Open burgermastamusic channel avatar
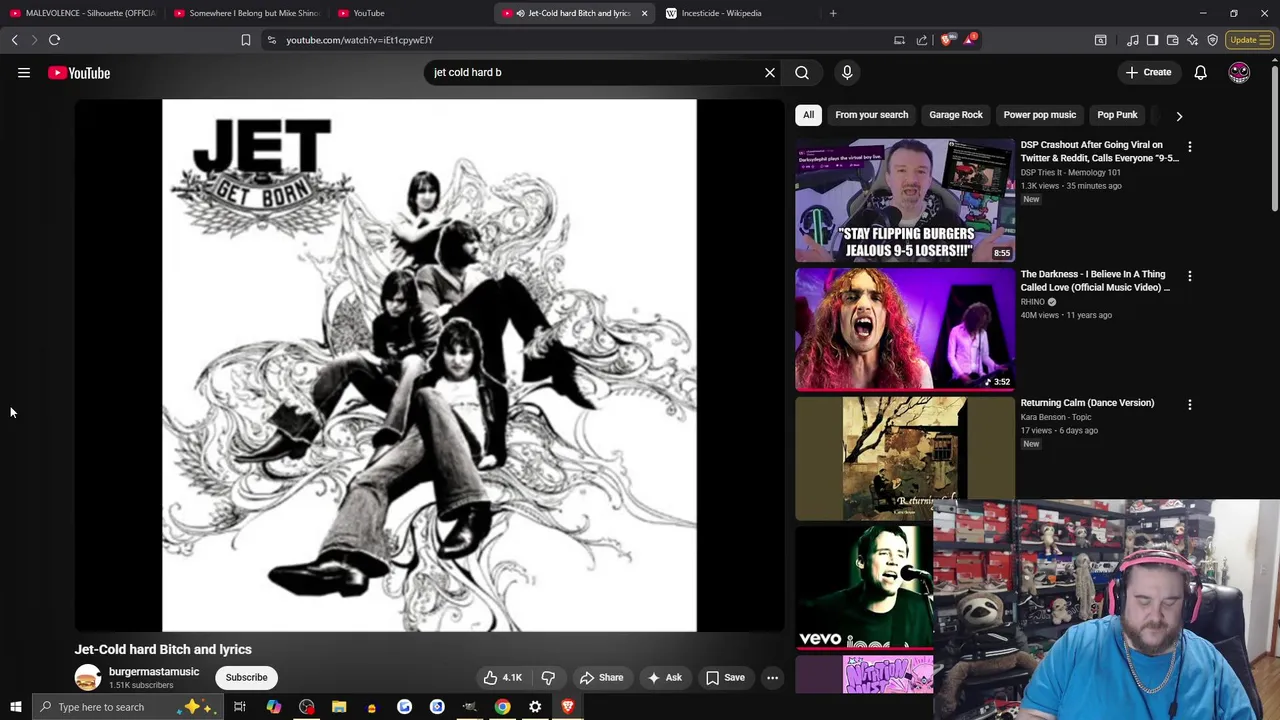Viewport: 1280px width, 720px height. click(88, 677)
